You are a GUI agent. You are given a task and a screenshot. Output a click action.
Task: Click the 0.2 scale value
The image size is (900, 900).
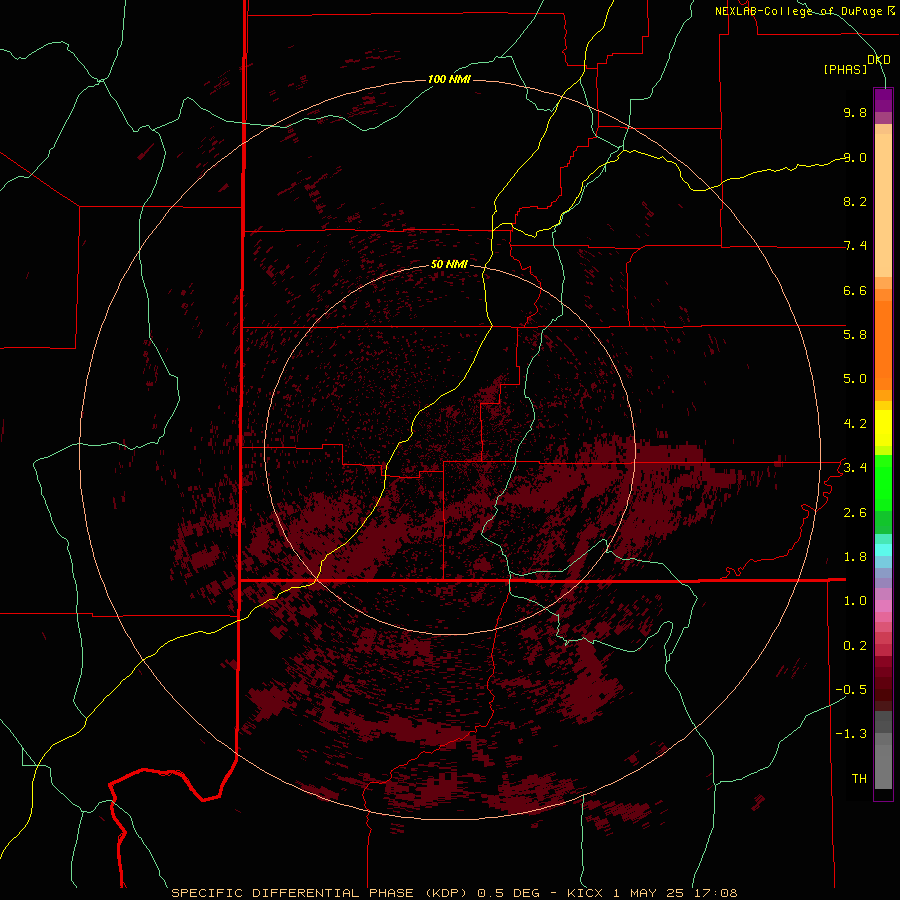coord(855,645)
